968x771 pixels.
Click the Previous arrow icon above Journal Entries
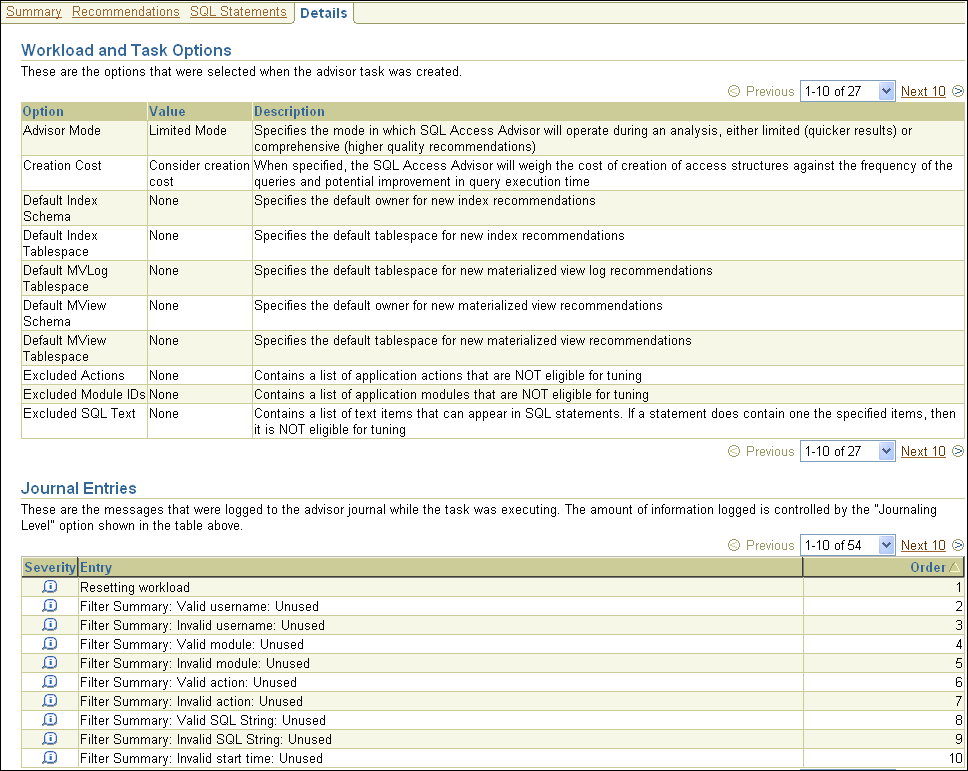[733, 545]
